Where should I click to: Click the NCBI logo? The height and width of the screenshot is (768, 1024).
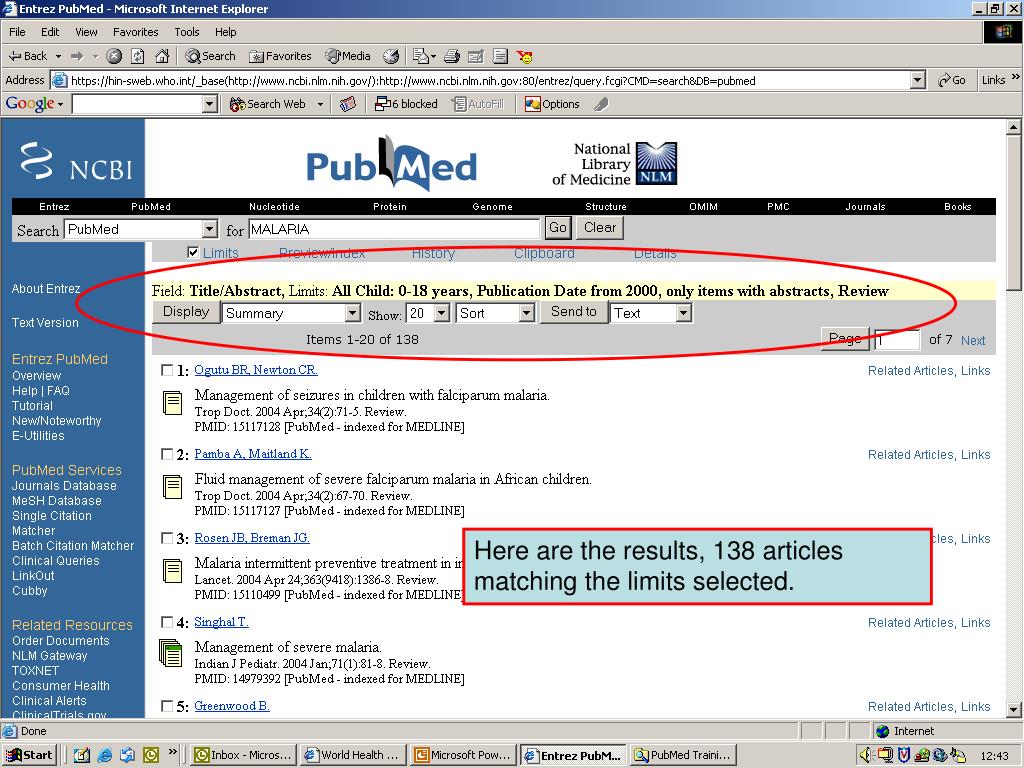pos(76,161)
